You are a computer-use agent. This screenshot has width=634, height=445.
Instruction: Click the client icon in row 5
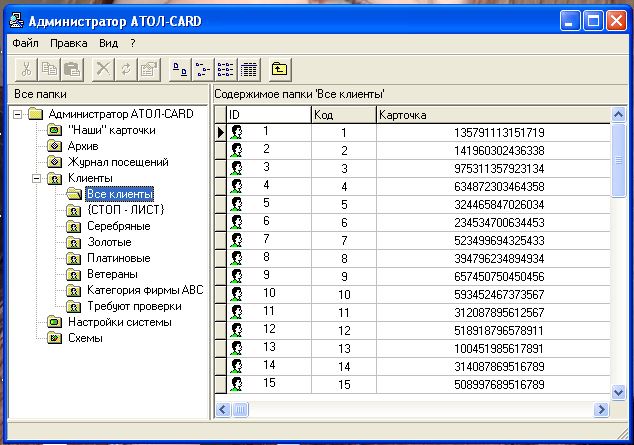(238, 204)
